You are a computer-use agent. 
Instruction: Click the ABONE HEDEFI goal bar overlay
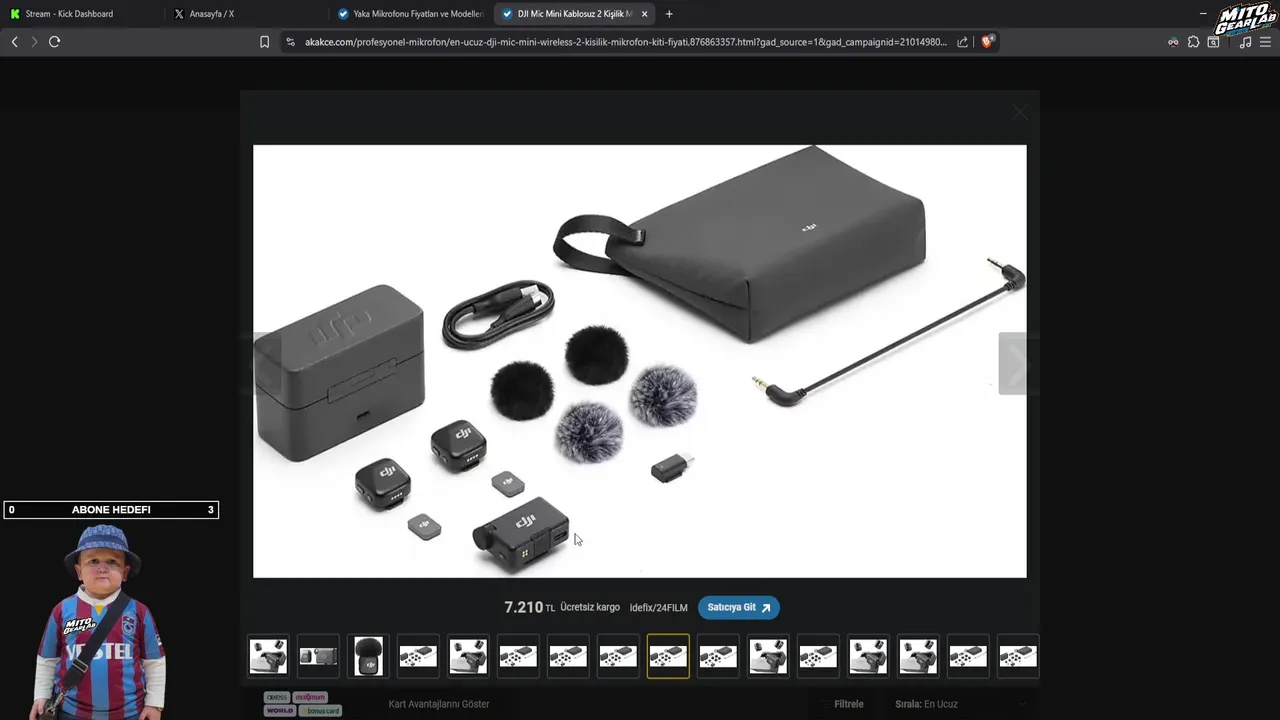tap(111, 510)
